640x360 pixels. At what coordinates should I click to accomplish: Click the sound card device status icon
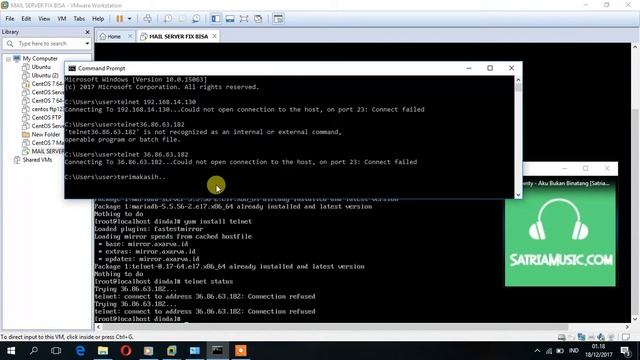pos(601,337)
